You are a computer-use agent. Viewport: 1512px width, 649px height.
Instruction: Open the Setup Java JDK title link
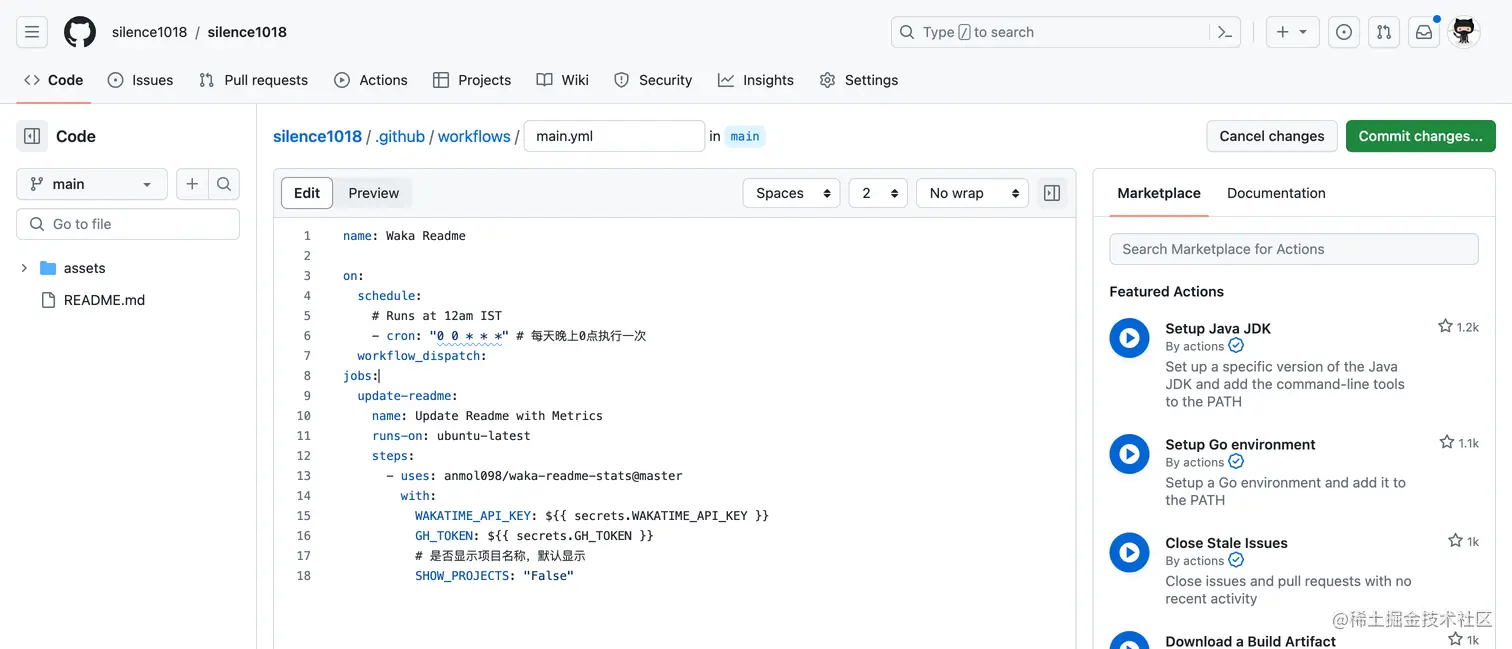pyautogui.click(x=1218, y=328)
